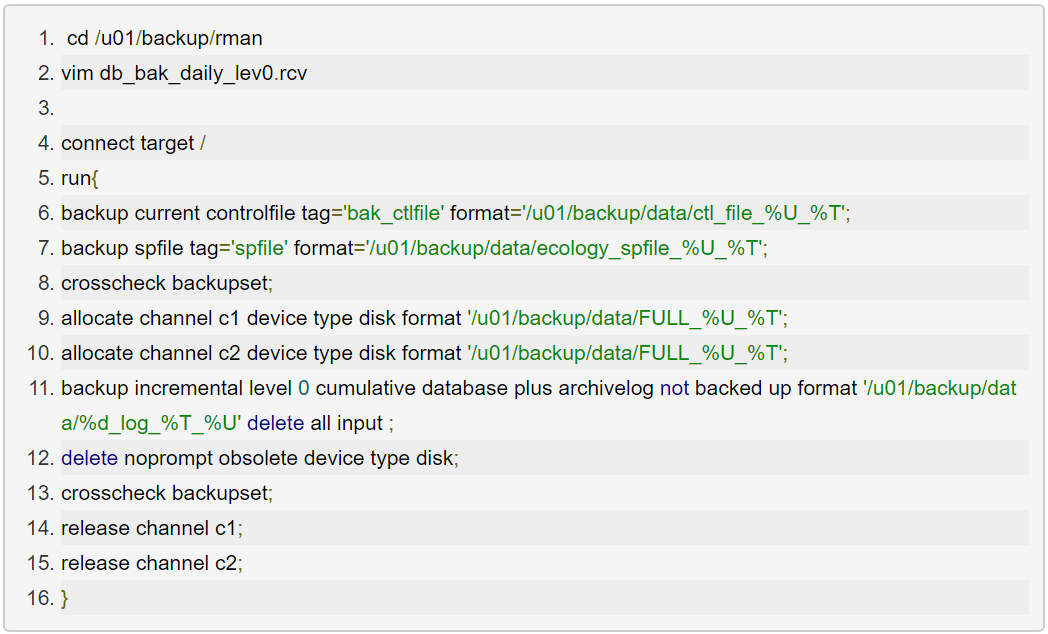
Task: Click the 'release channel c1;' line
Action: pyautogui.click(x=152, y=528)
